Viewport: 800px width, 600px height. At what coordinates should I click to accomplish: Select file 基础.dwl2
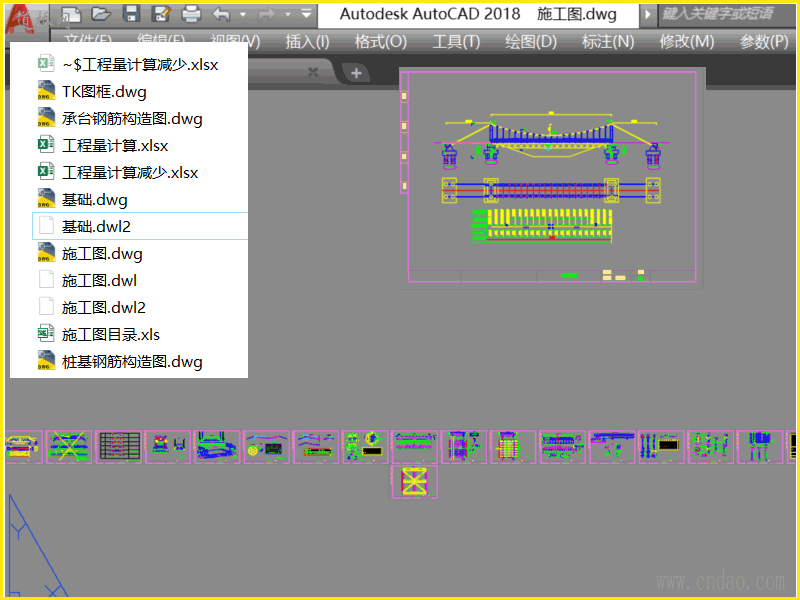(140, 226)
